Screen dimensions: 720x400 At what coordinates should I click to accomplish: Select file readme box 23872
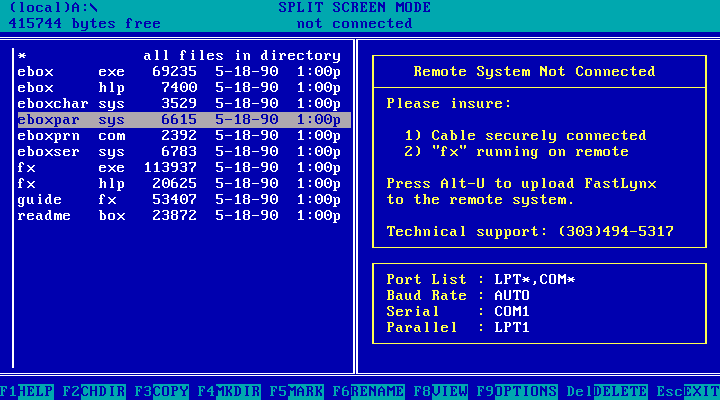180,216
